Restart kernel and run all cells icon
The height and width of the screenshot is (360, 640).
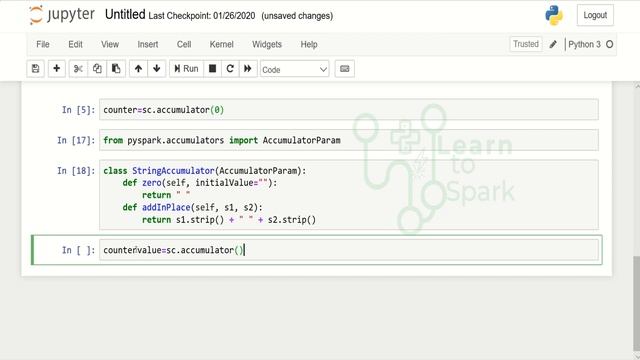coord(248,69)
